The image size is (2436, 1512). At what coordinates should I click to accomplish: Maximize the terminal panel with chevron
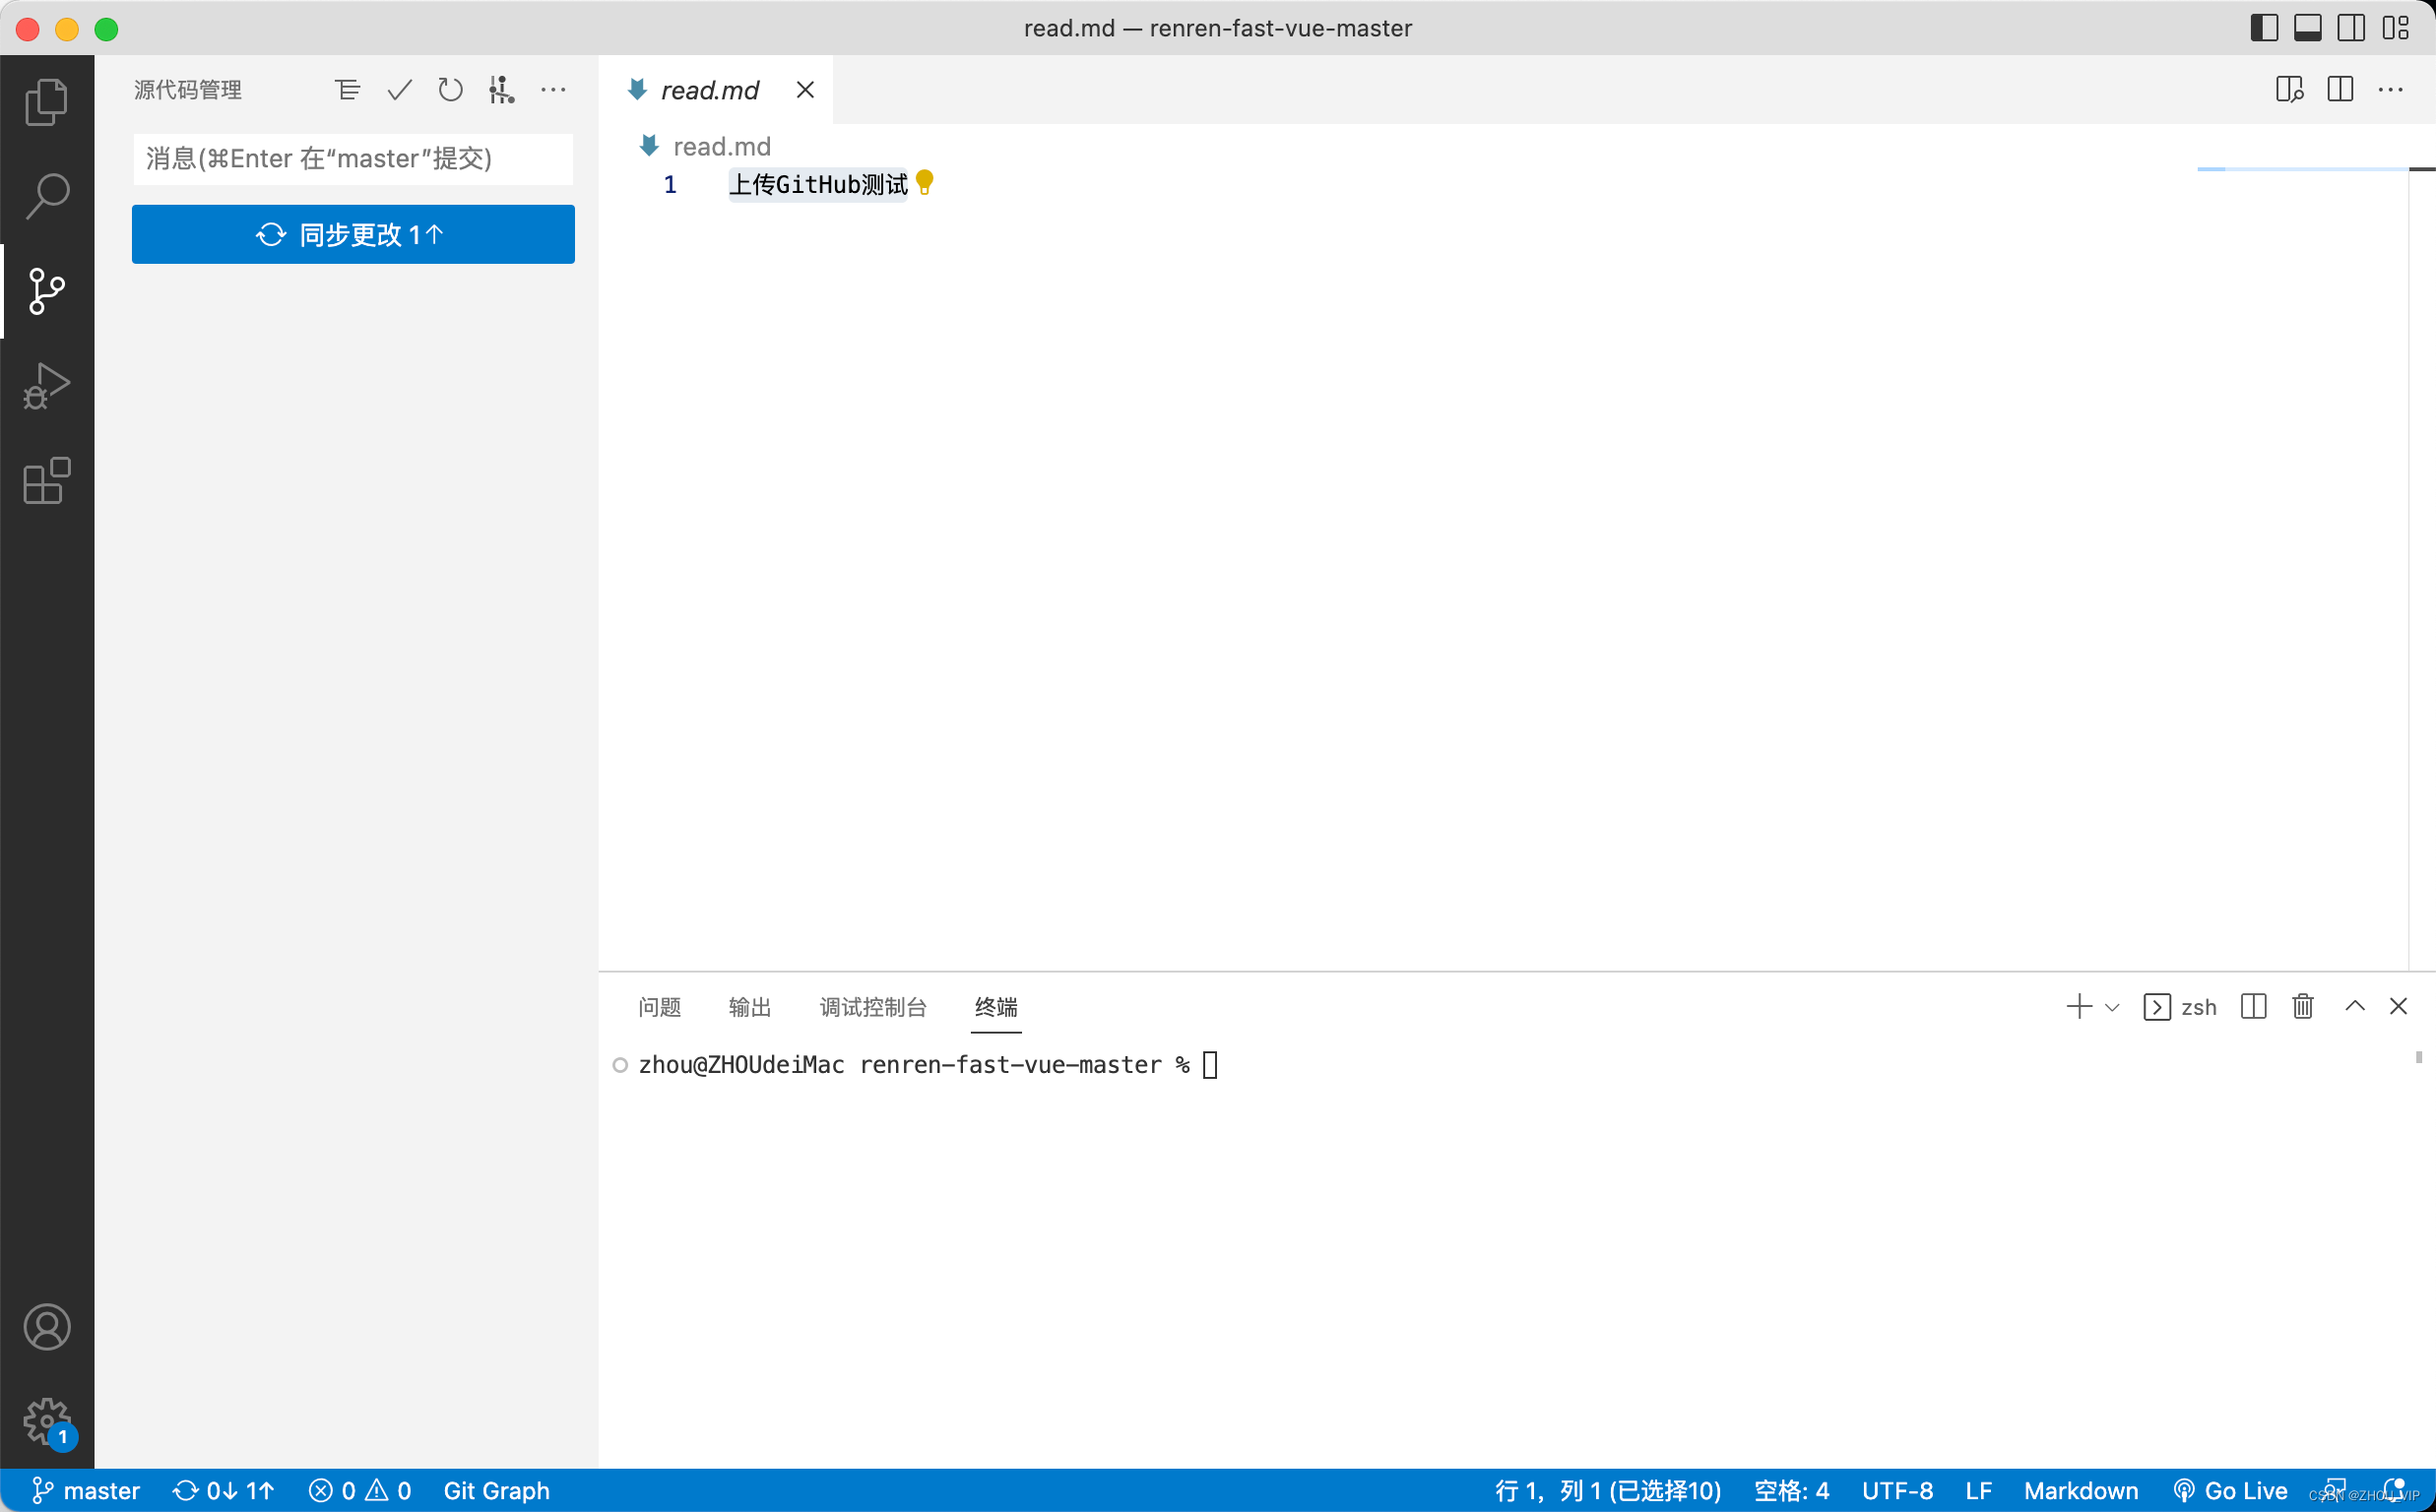click(2354, 1006)
